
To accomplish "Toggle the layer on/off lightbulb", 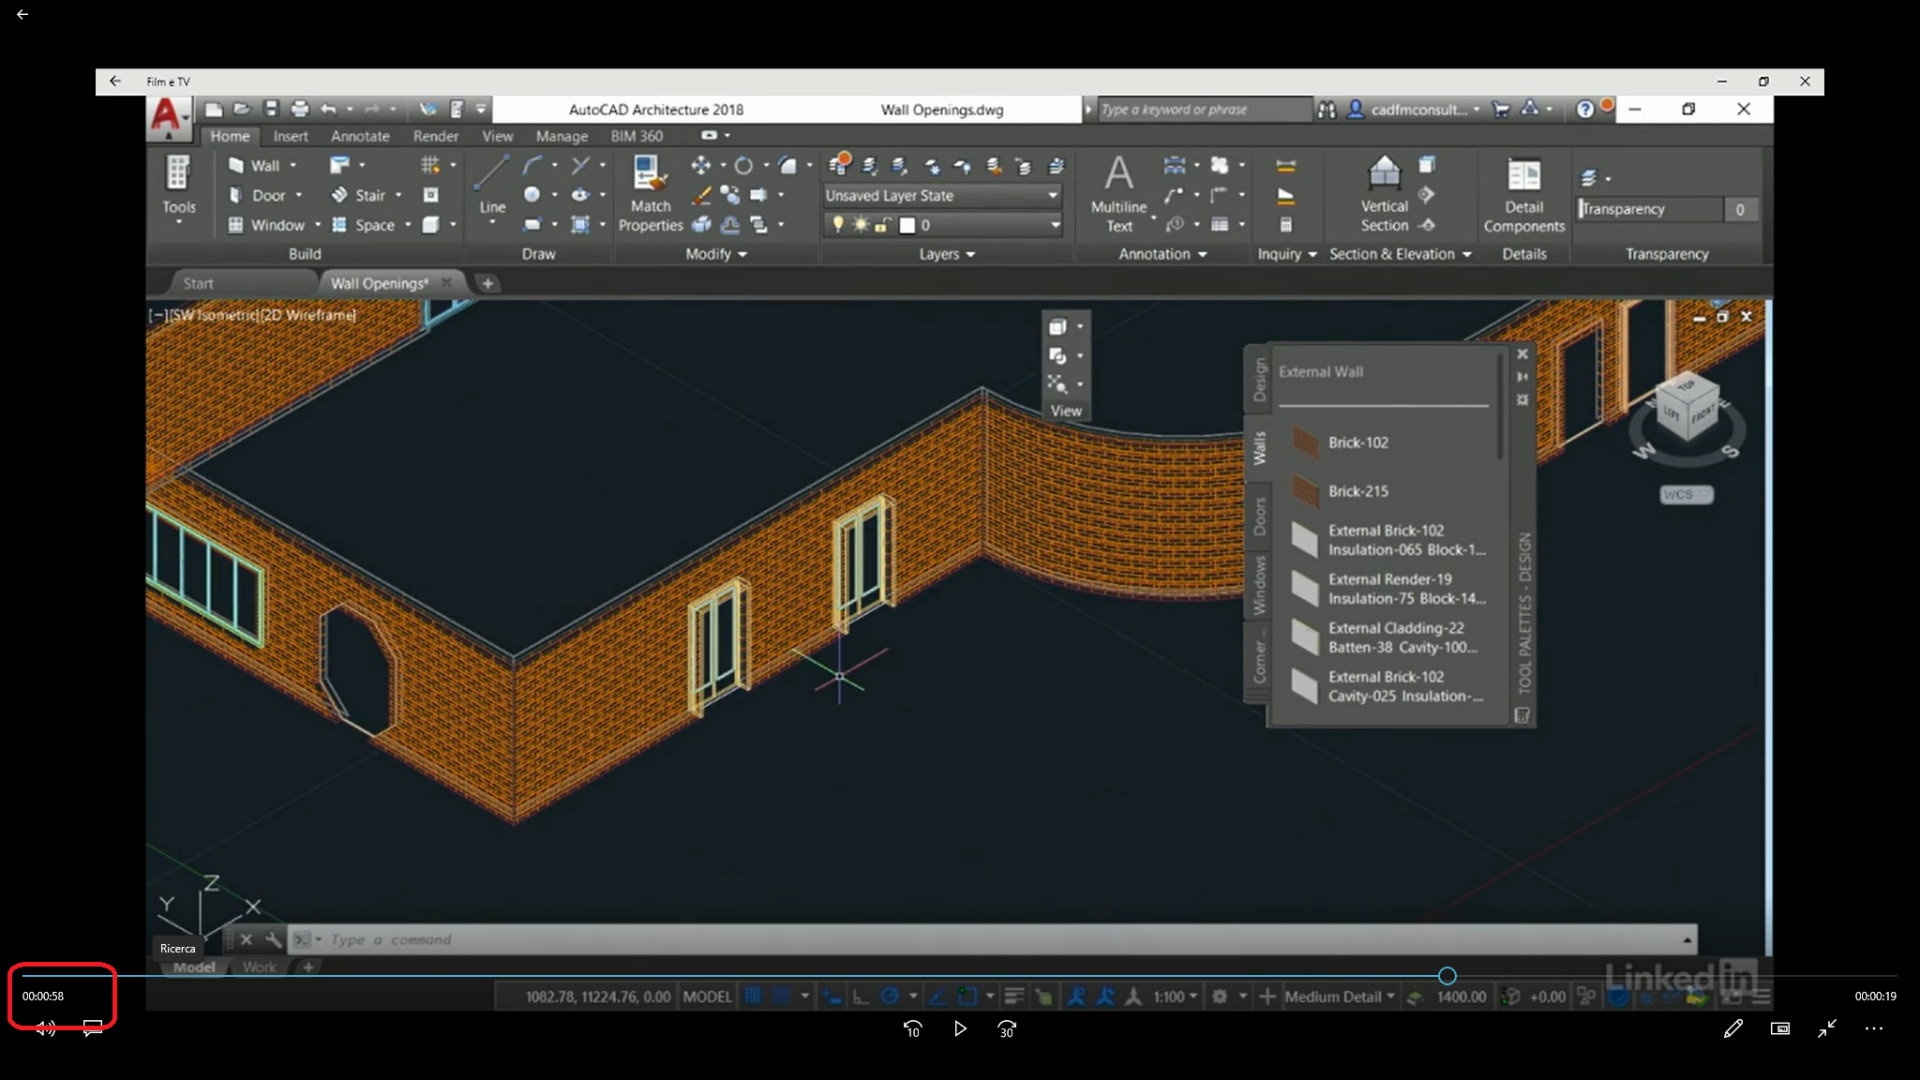I will tap(838, 225).
